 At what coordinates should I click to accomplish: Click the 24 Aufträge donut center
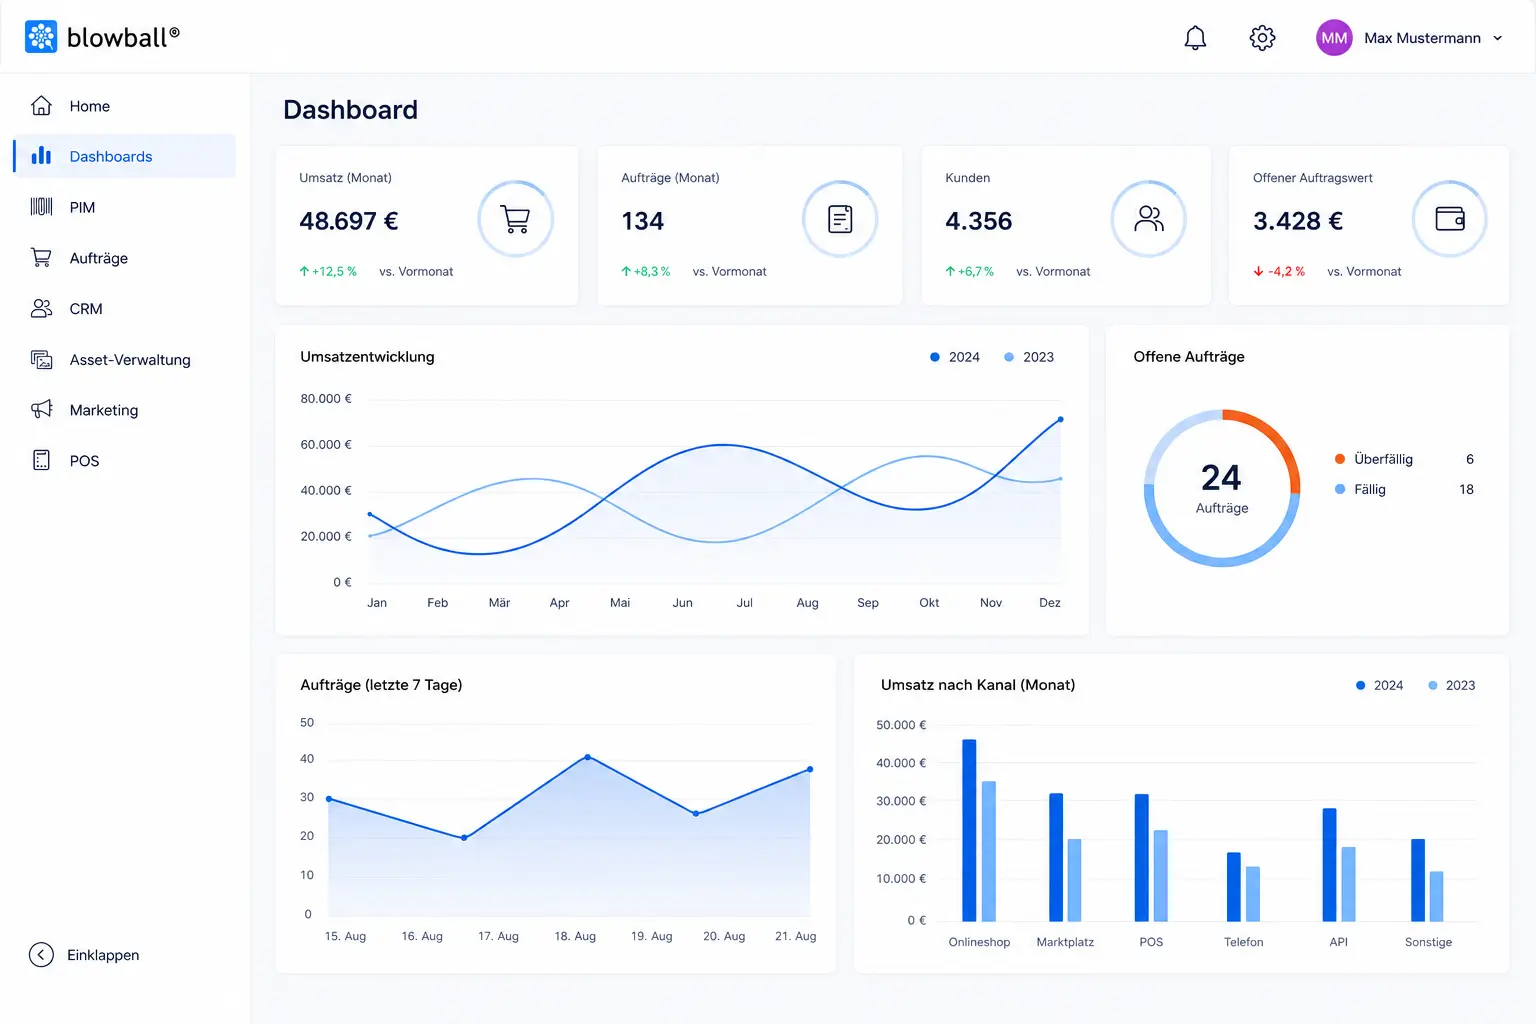coord(1221,489)
